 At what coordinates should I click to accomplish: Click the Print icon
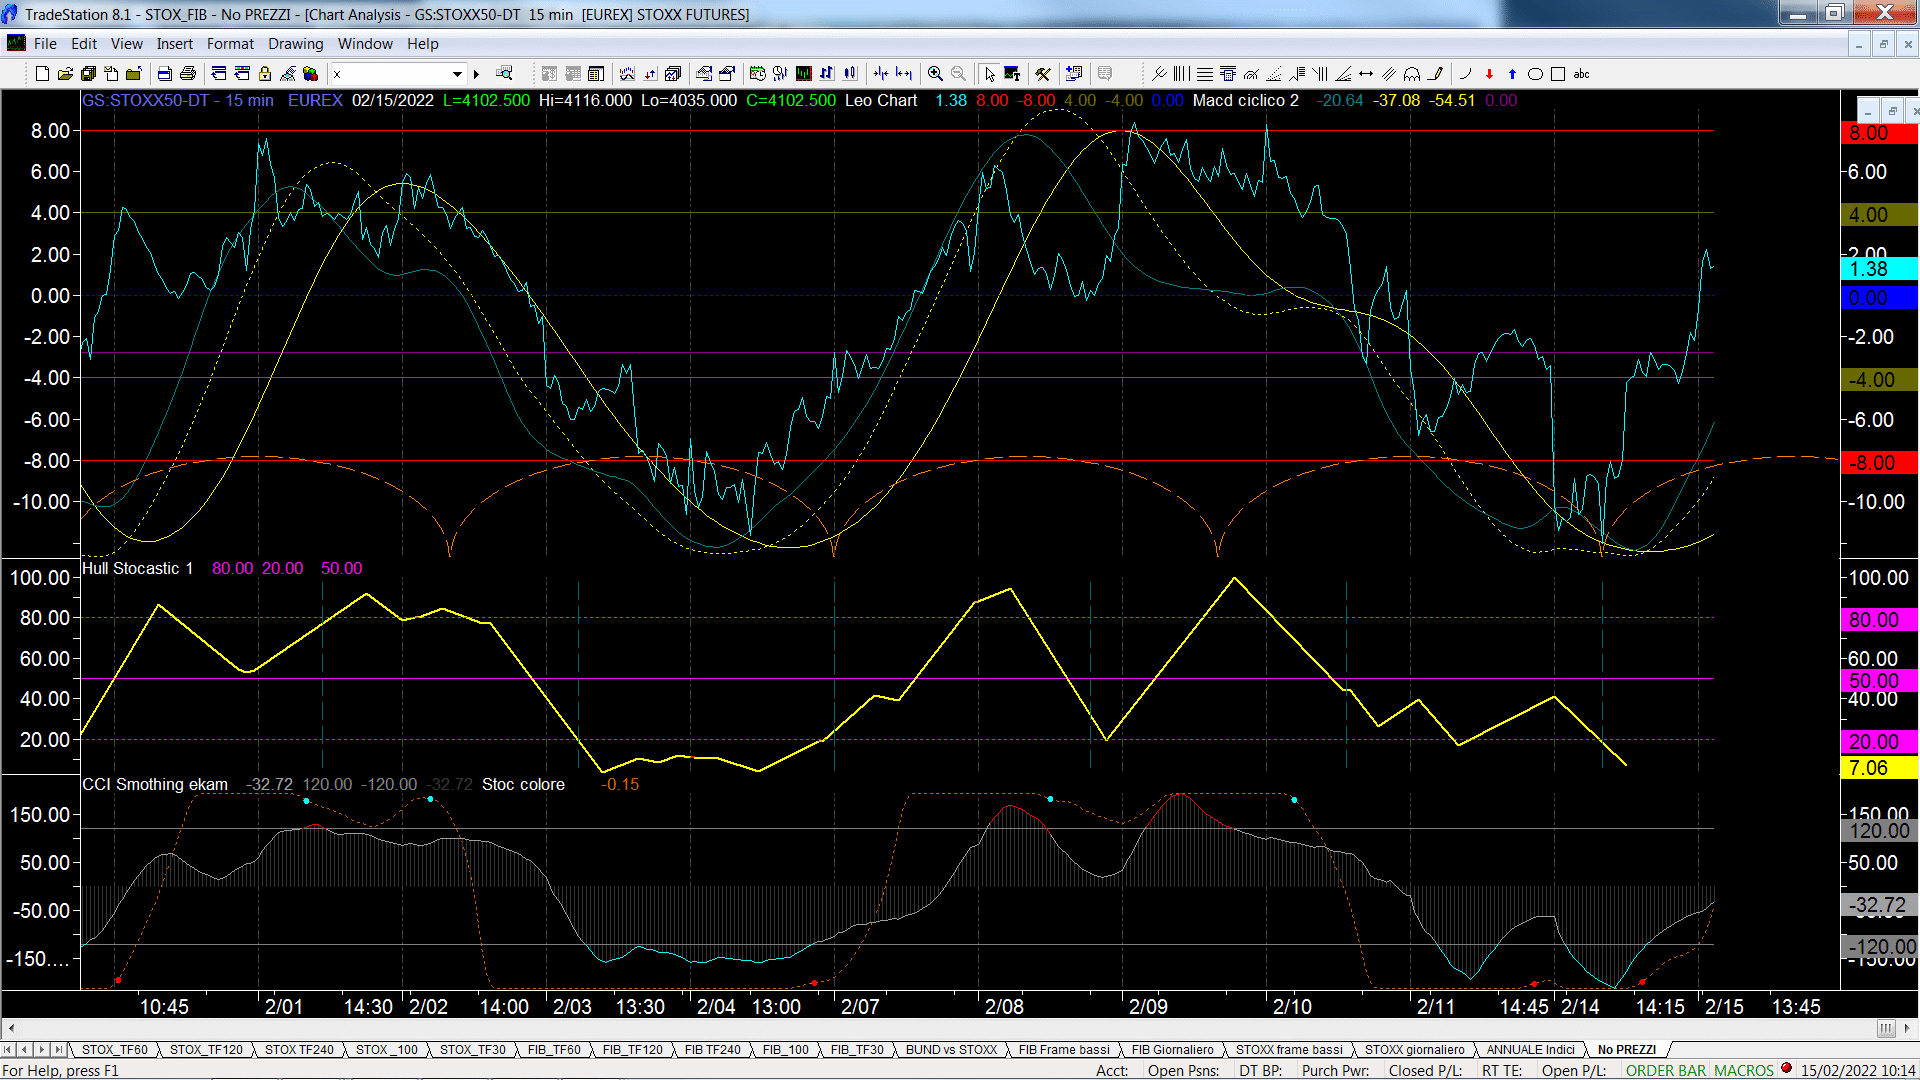[x=187, y=74]
